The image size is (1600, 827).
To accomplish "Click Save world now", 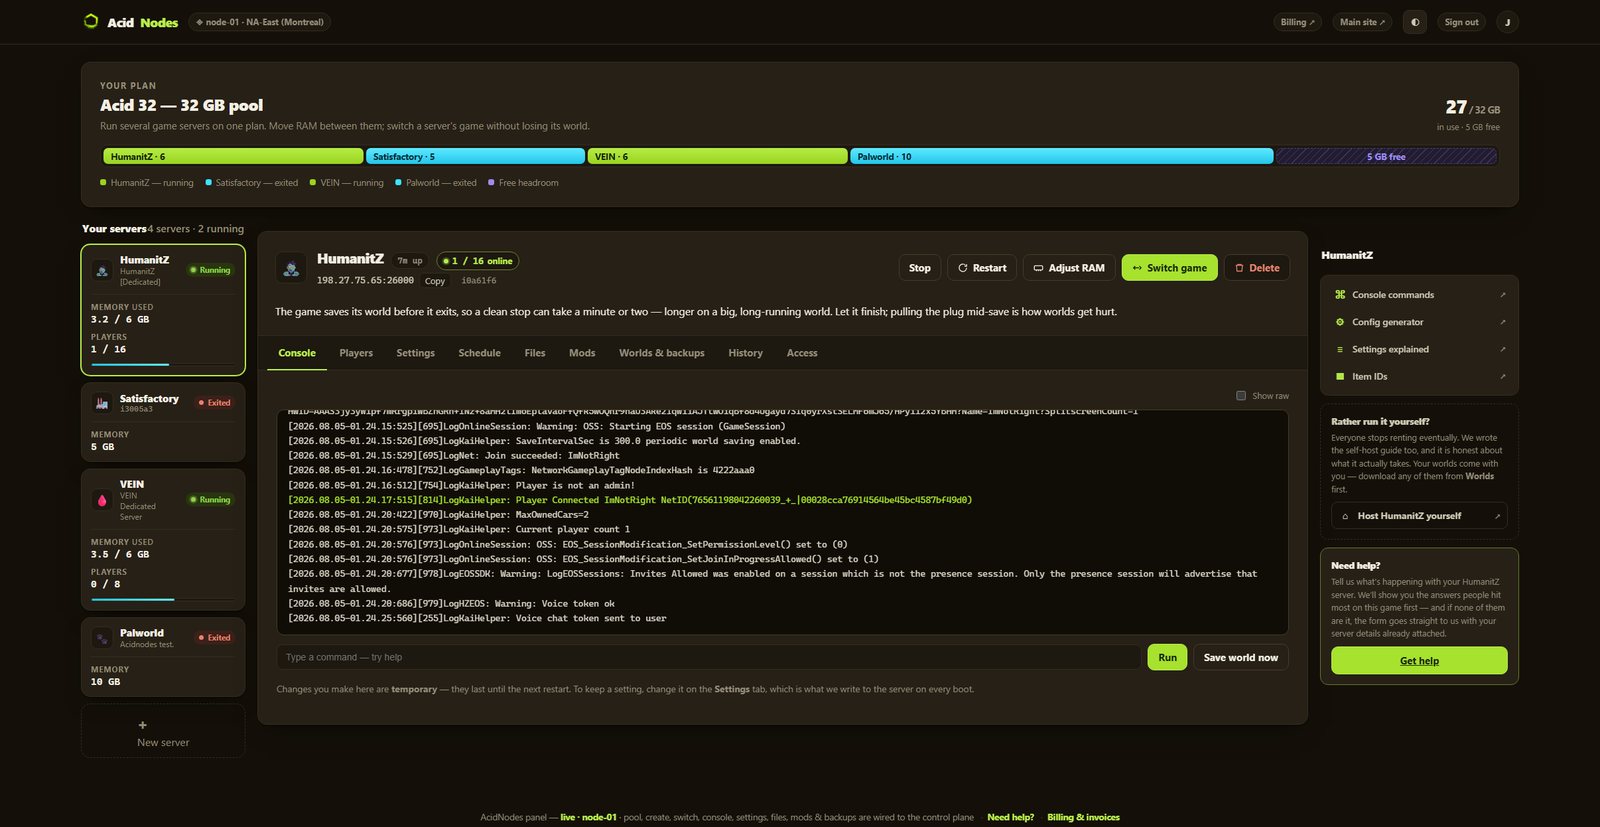I will coord(1241,657).
